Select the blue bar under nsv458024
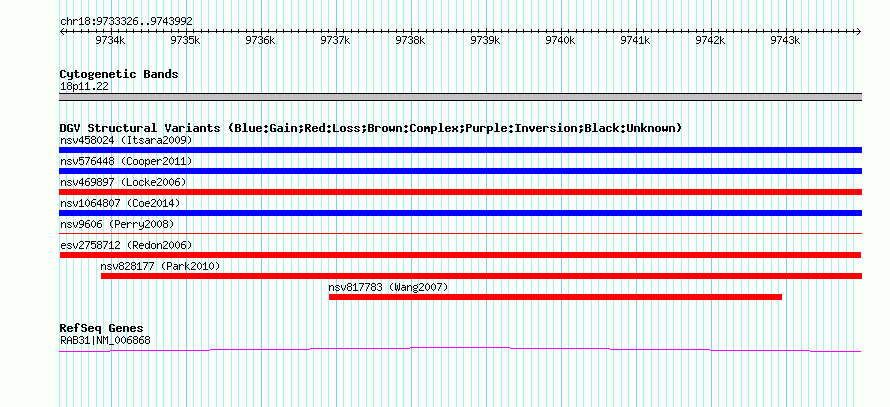The height and width of the screenshot is (407, 890). (x=460, y=150)
